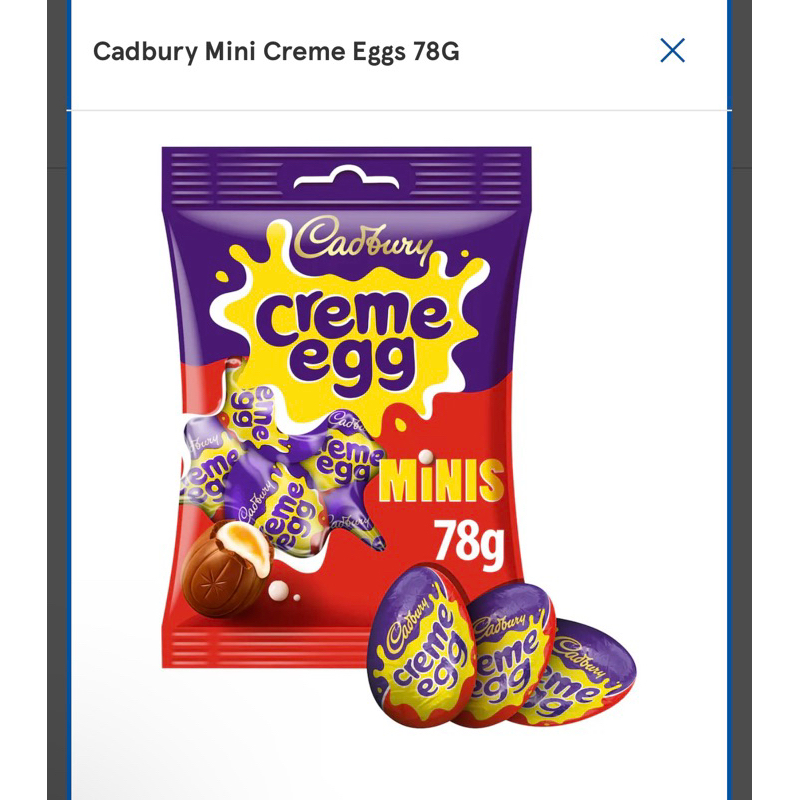800x800 pixels.
Task: Click the middle foil-wrapped creme egg
Action: pos(510,658)
